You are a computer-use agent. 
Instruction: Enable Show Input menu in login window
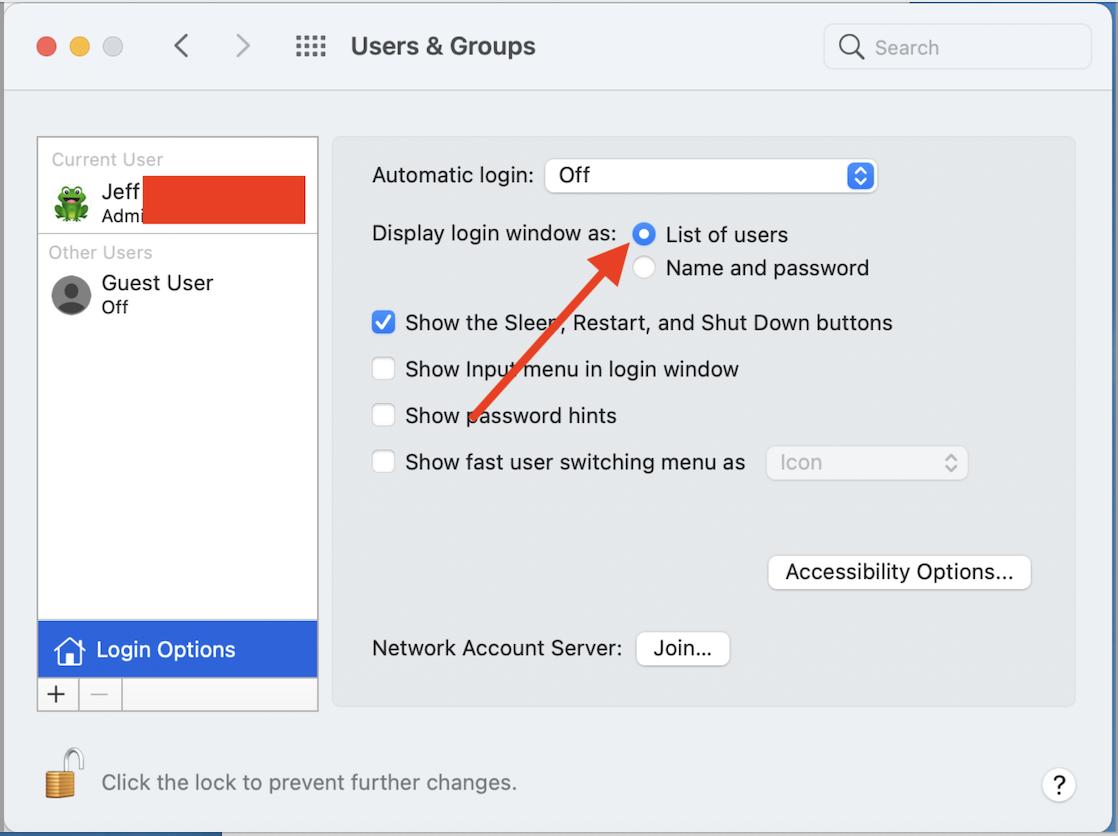pos(383,369)
